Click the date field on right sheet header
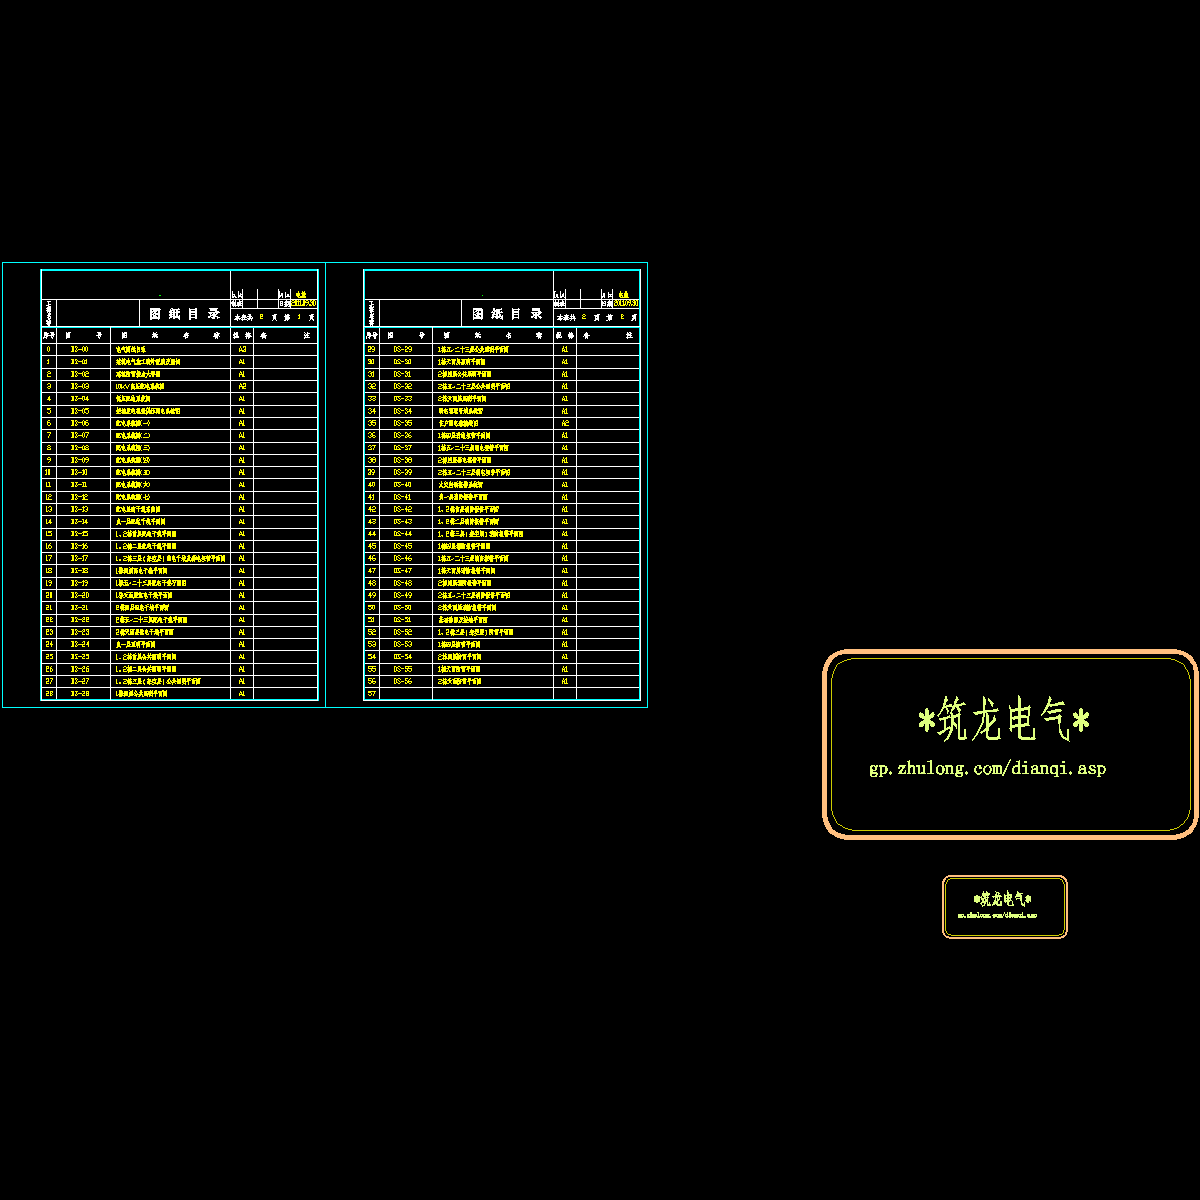Viewport: 1200px width, 1200px height. 626,303
